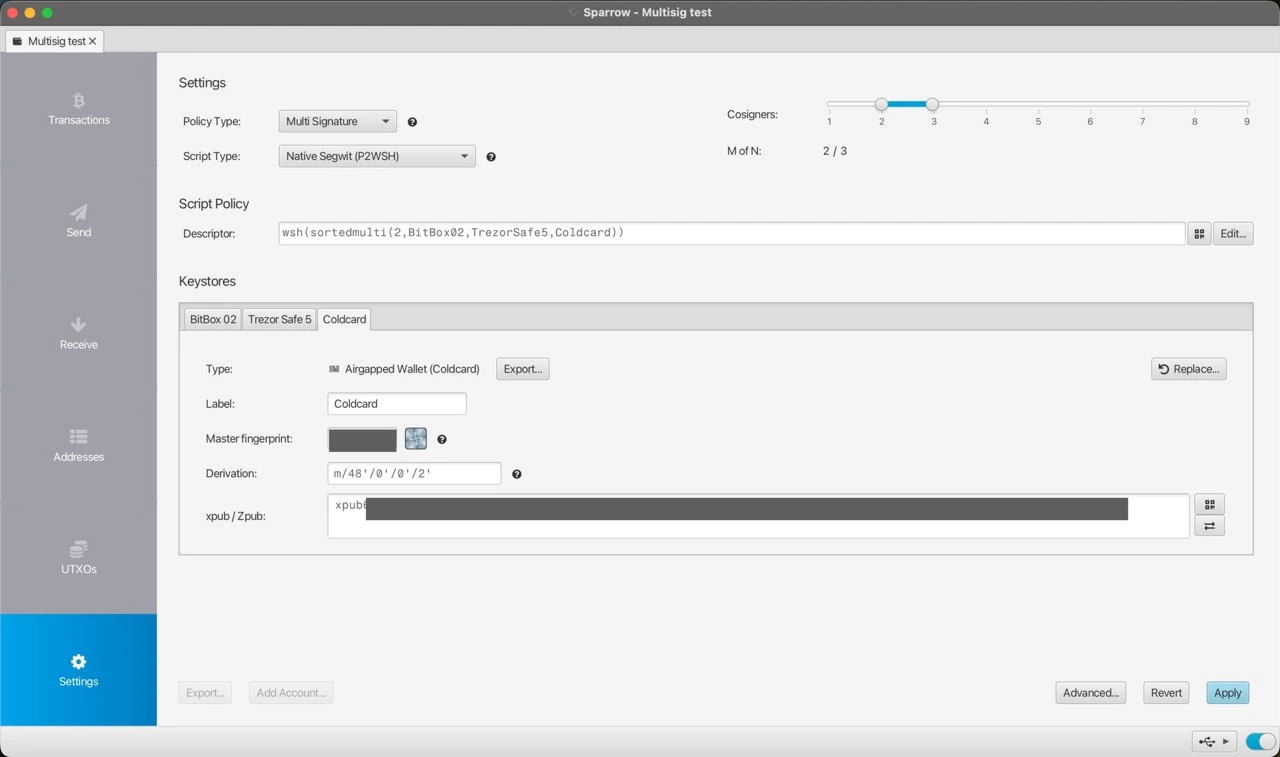
Task: Show QR code for the xpub key
Action: [1209, 504]
